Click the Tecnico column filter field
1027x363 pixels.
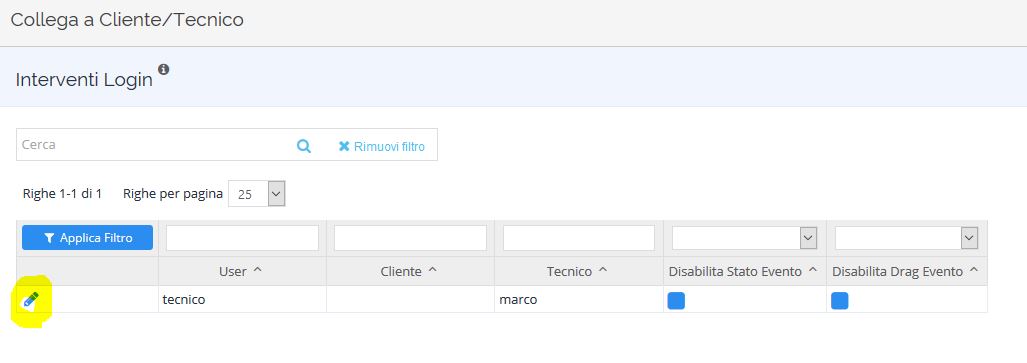tap(578, 238)
